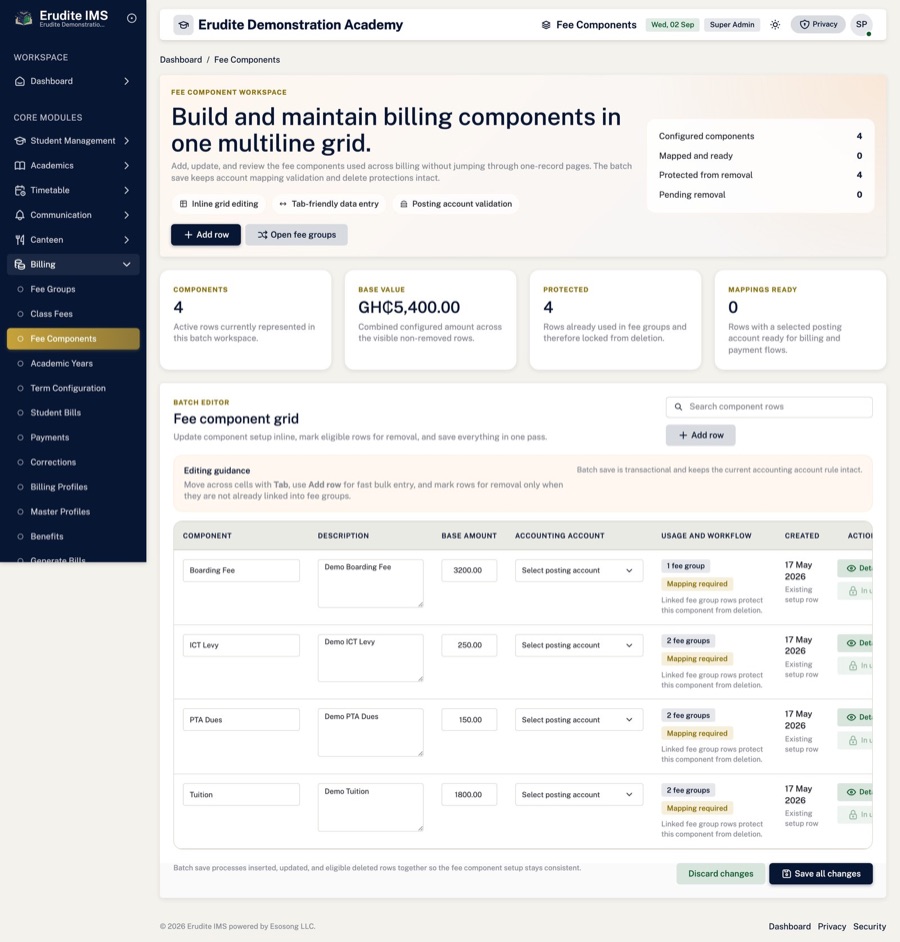The image size is (900, 942).
Task: Click Billing coins icon
Action: [20, 264]
